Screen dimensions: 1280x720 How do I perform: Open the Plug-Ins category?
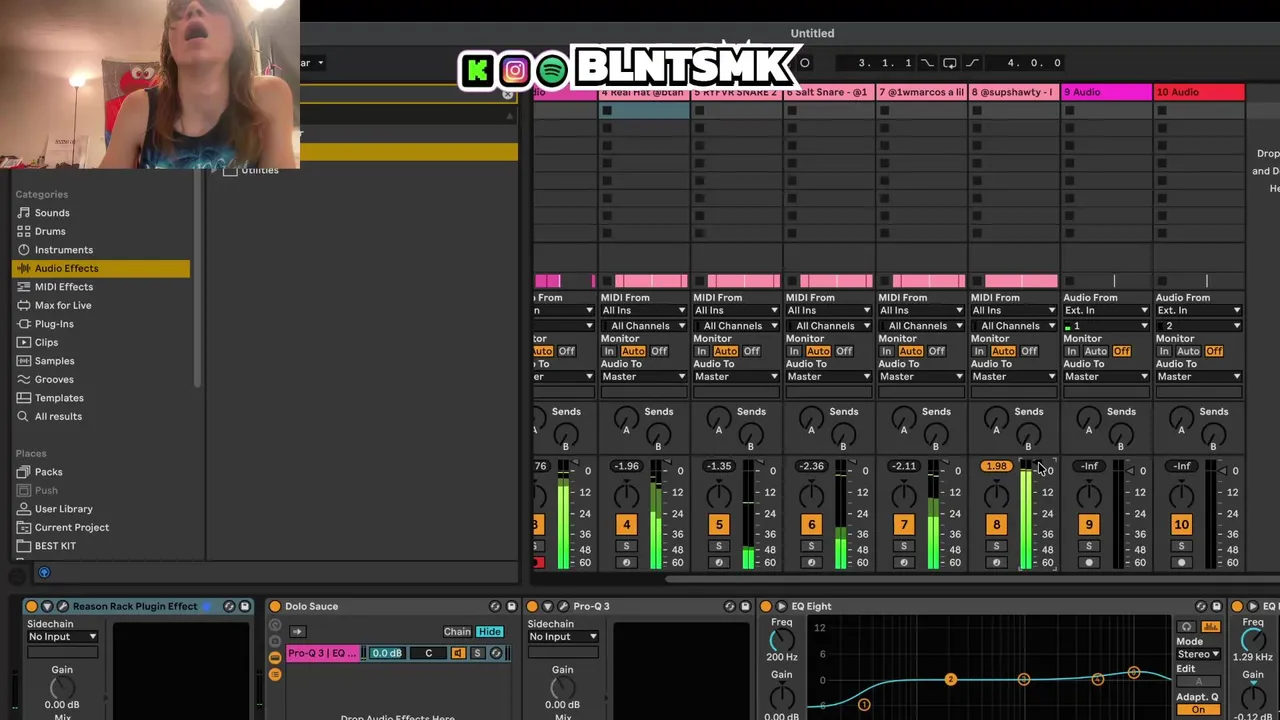click(x=54, y=324)
